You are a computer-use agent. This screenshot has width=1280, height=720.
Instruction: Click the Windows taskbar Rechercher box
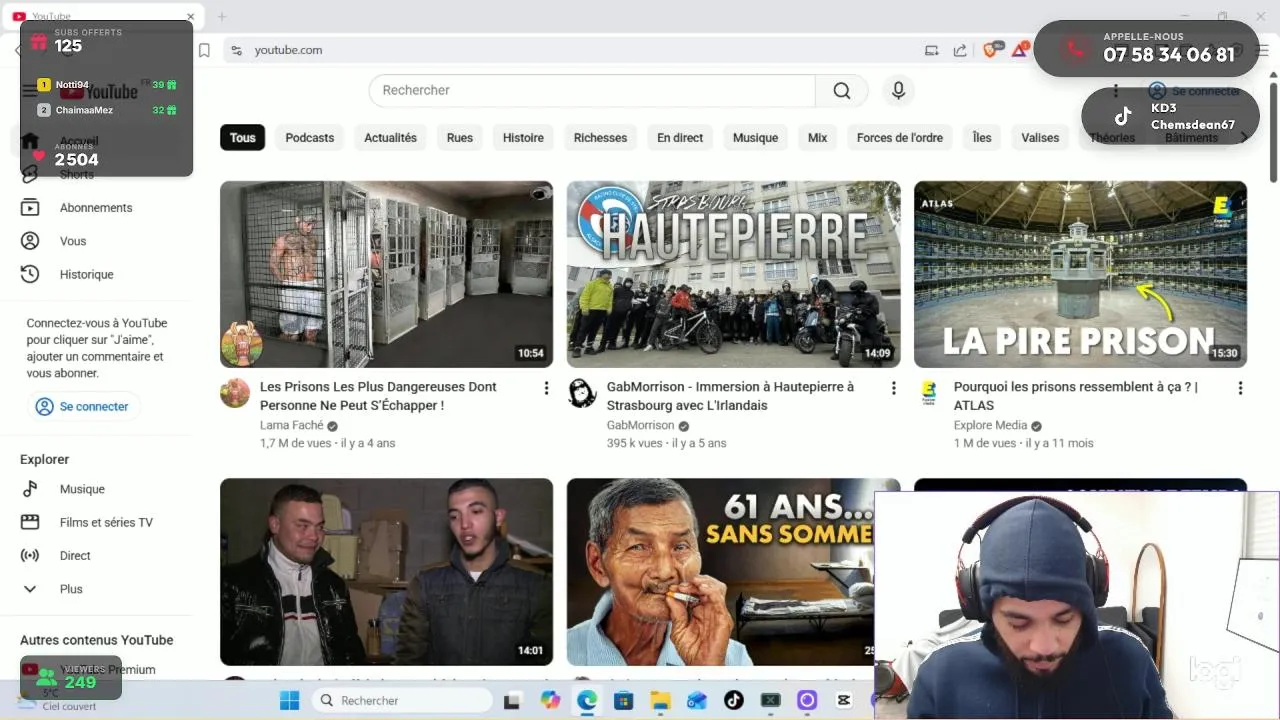pyautogui.click(x=400, y=700)
